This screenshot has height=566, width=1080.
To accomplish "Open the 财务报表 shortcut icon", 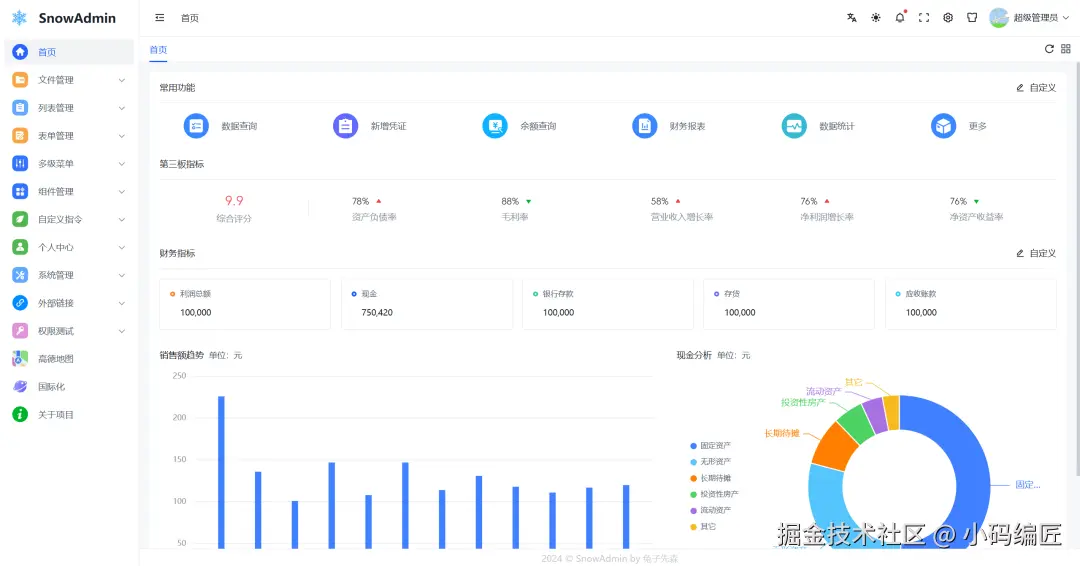I will [x=645, y=126].
